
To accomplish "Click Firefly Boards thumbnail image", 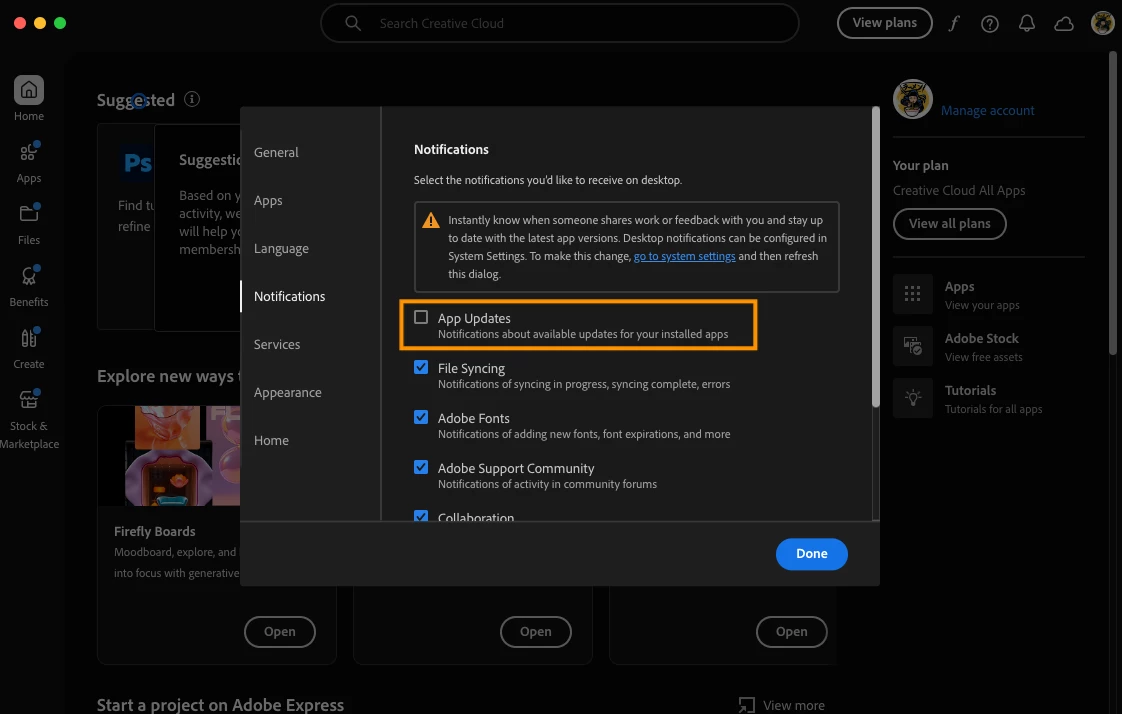I will 170,456.
